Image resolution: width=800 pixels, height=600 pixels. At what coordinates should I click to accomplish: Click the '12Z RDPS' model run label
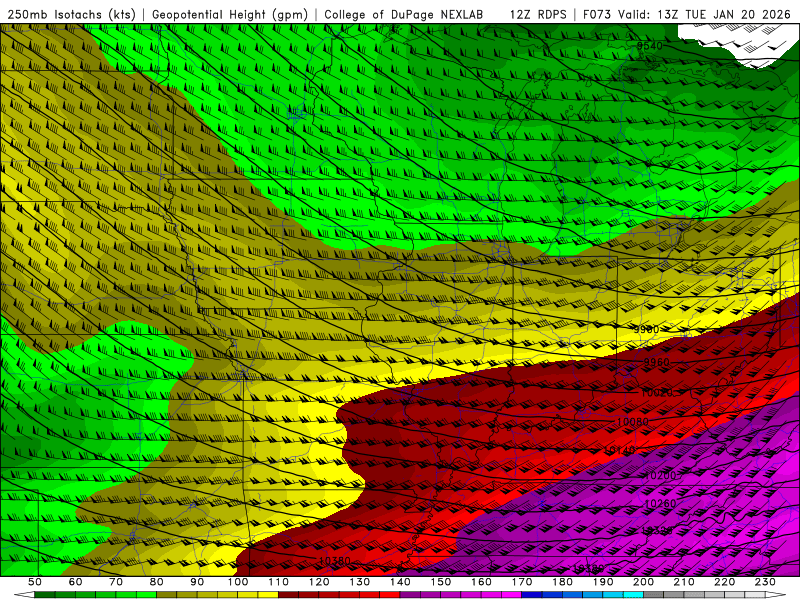[x=538, y=14]
